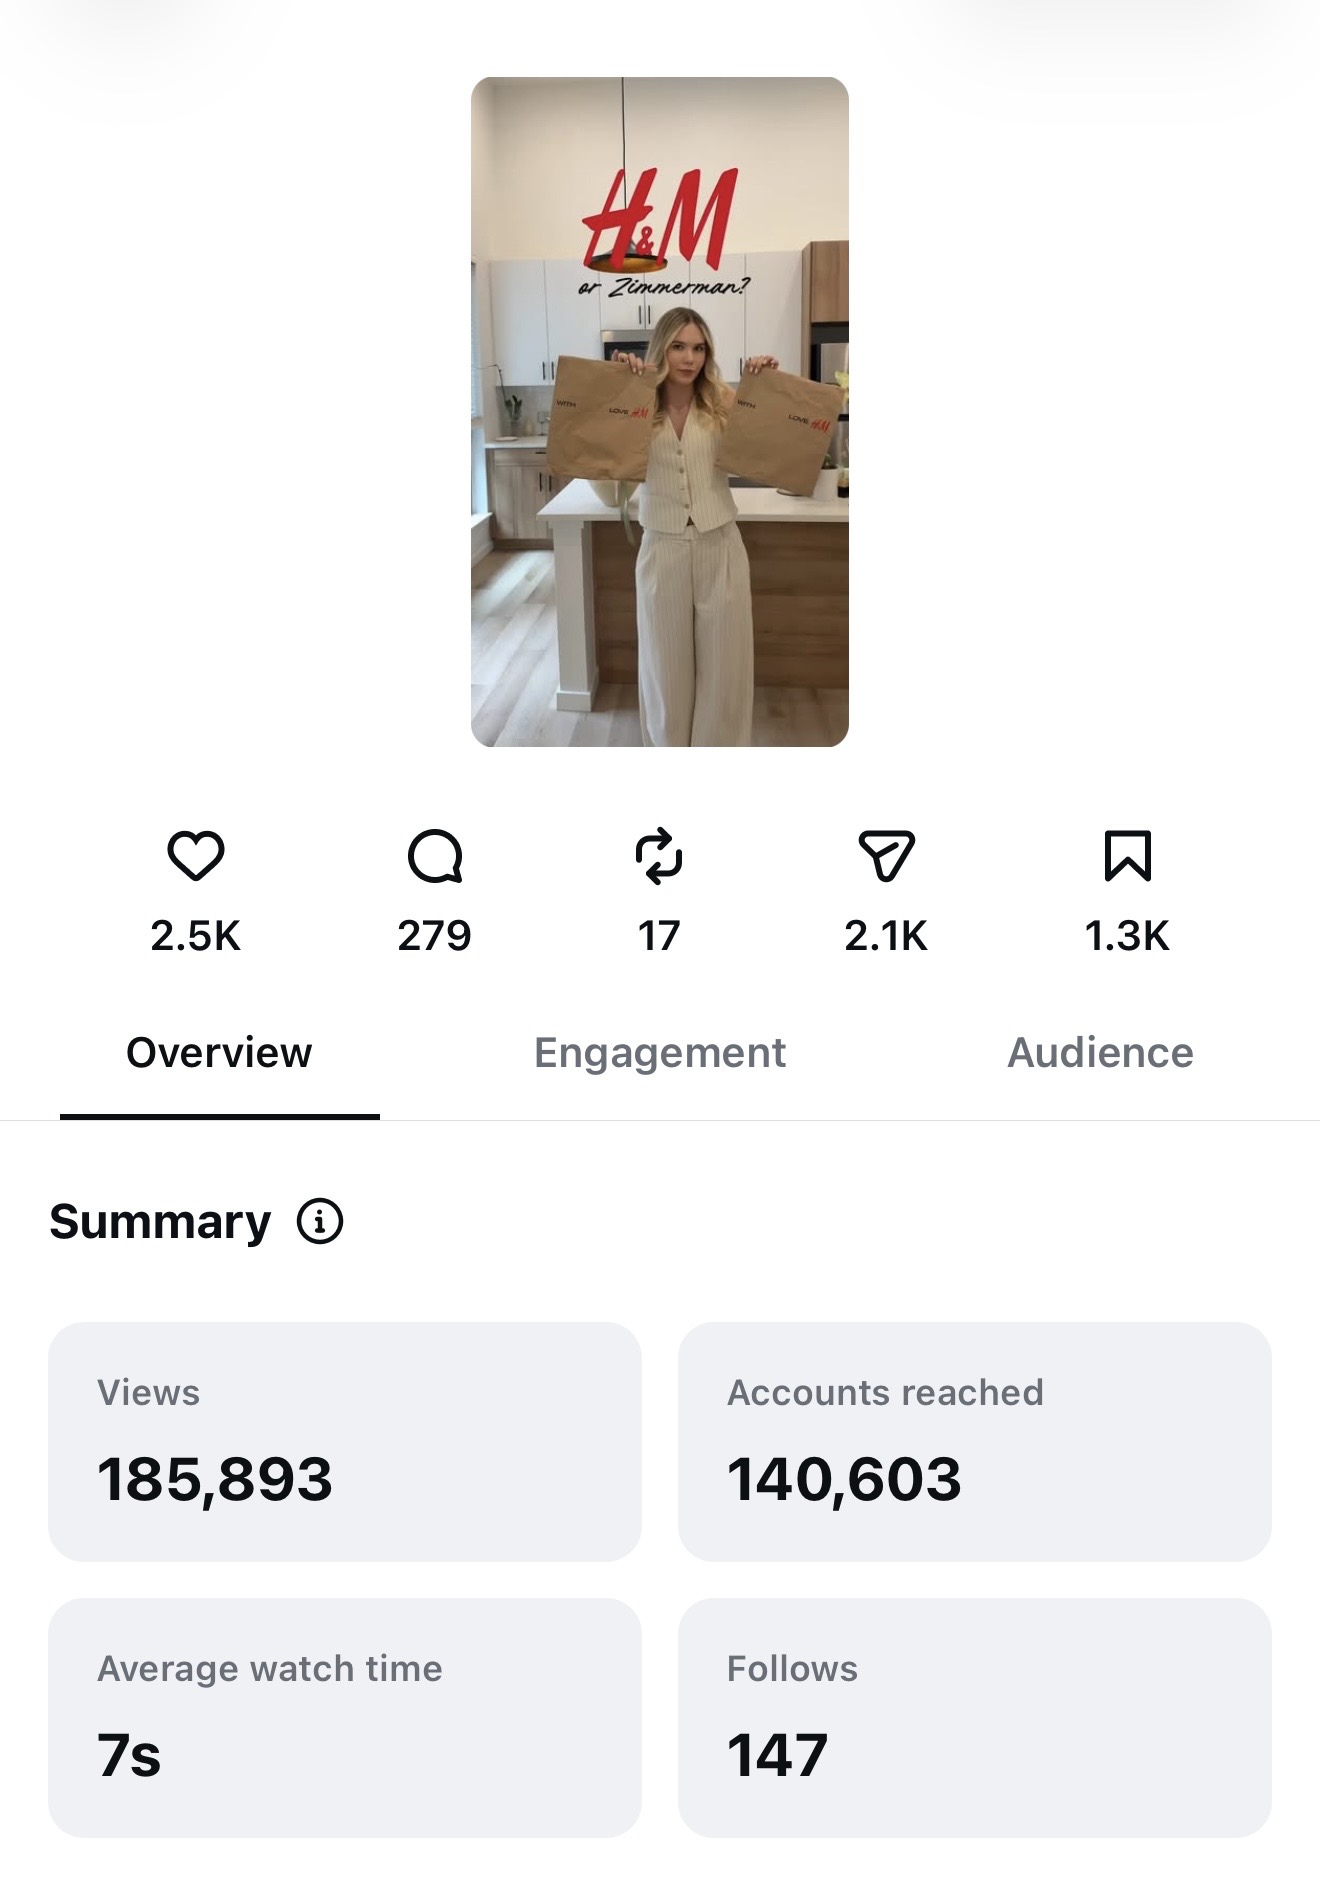The height and width of the screenshot is (1904, 1320).
Task: Click the 2.5K likes count
Action: point(196,936)
